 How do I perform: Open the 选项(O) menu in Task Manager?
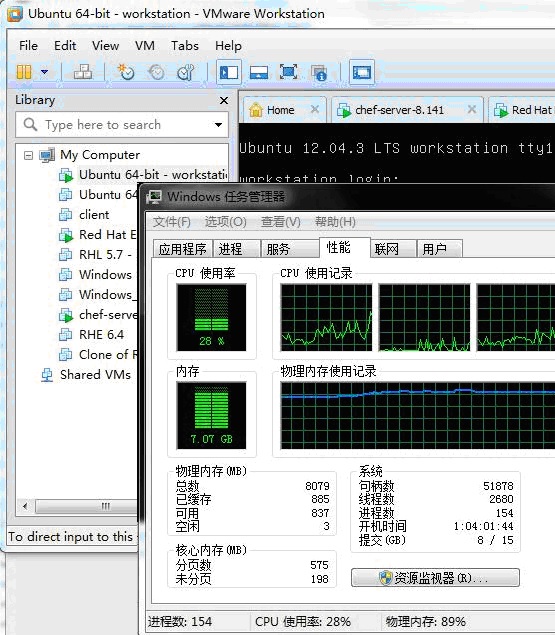pos(225,222)
